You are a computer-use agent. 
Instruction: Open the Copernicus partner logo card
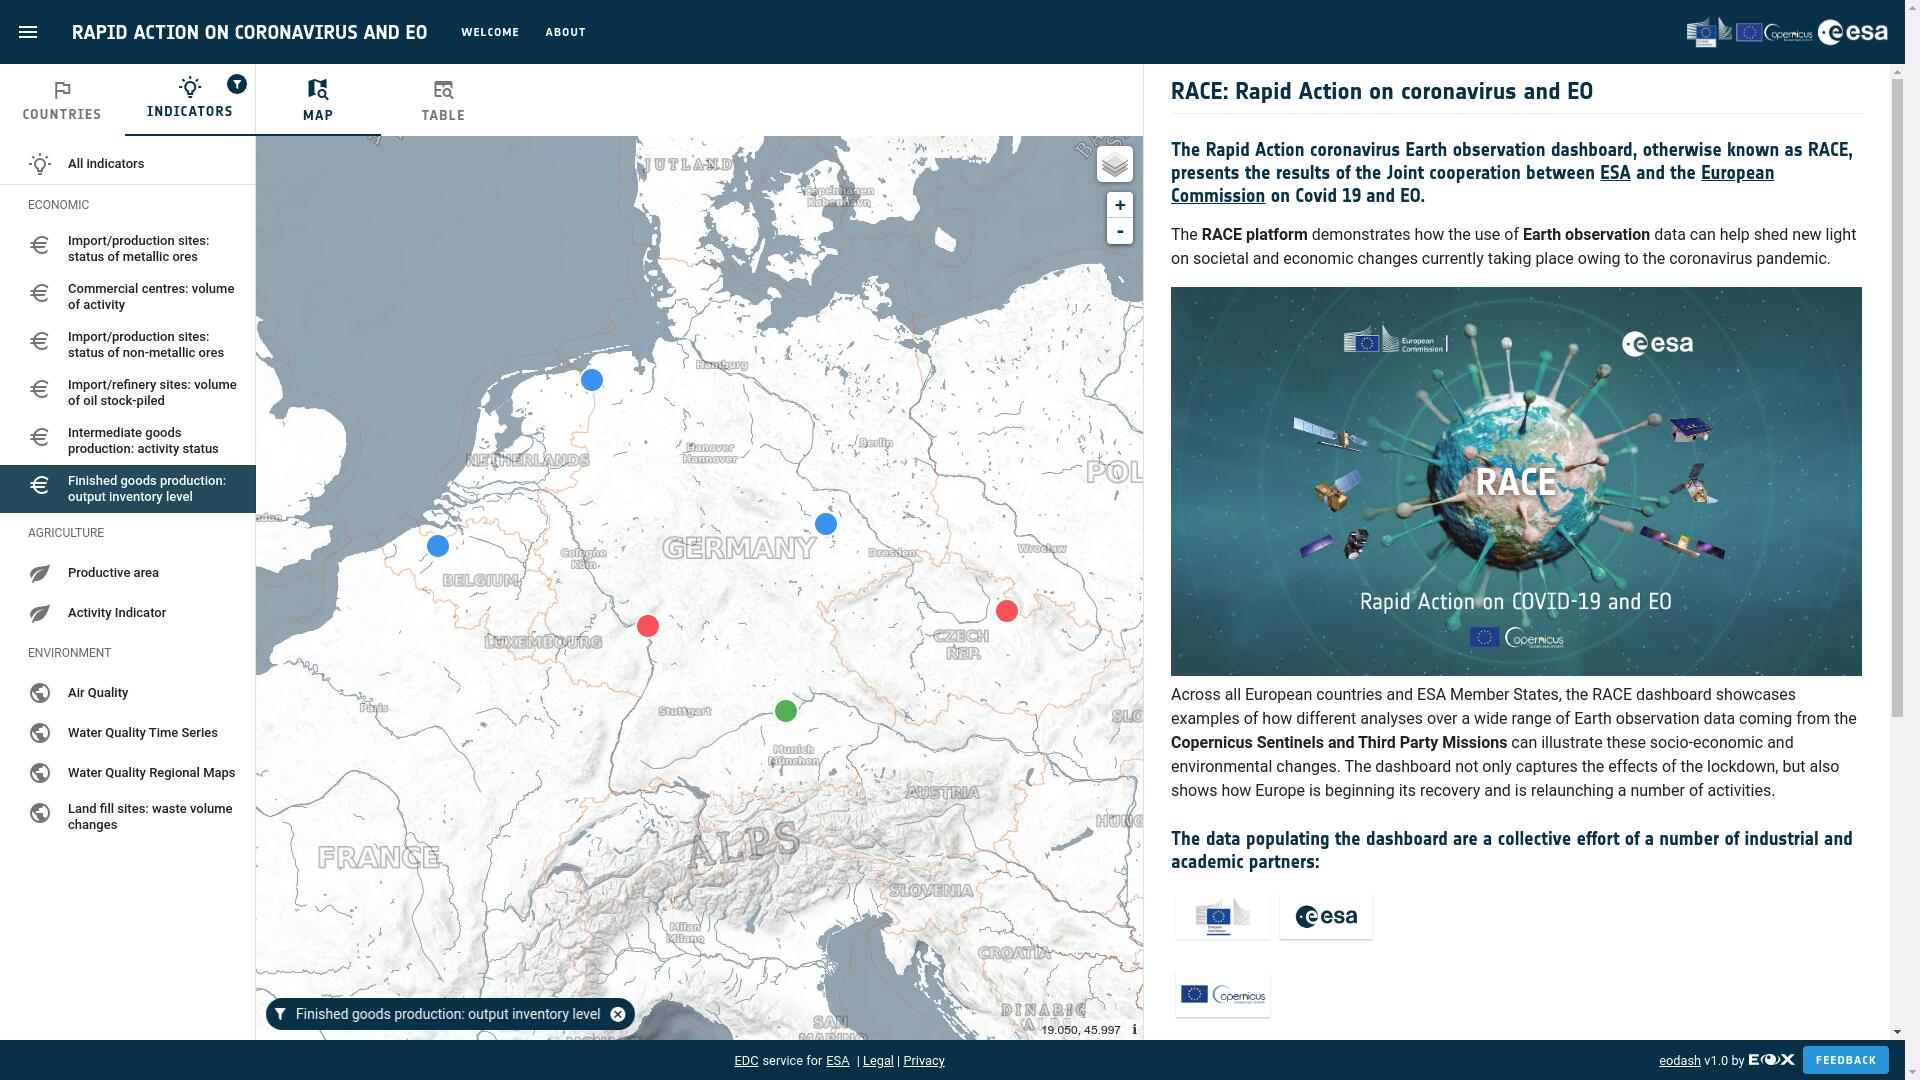click(x=1223, y=995)
